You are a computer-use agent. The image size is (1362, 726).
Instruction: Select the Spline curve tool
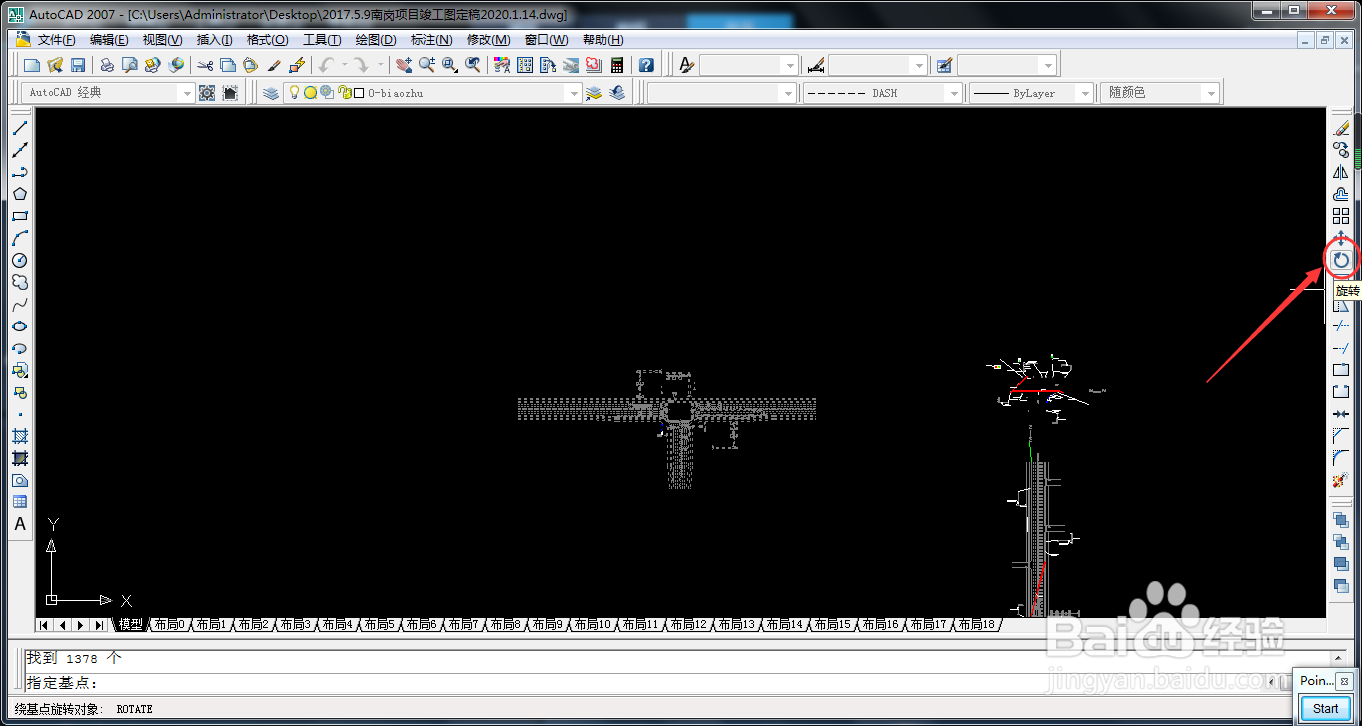pyautogui.click(x=20, y=304)
